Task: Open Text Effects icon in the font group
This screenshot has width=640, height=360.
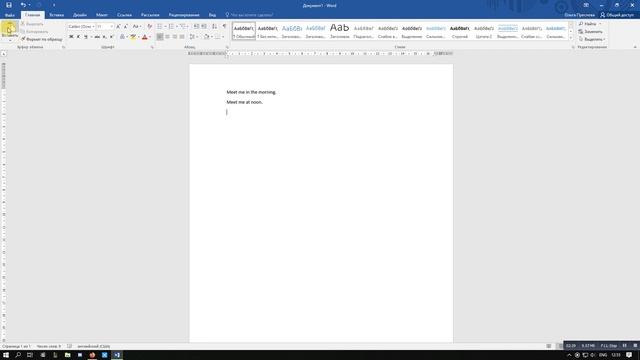Action: click(x=122, y=37)
